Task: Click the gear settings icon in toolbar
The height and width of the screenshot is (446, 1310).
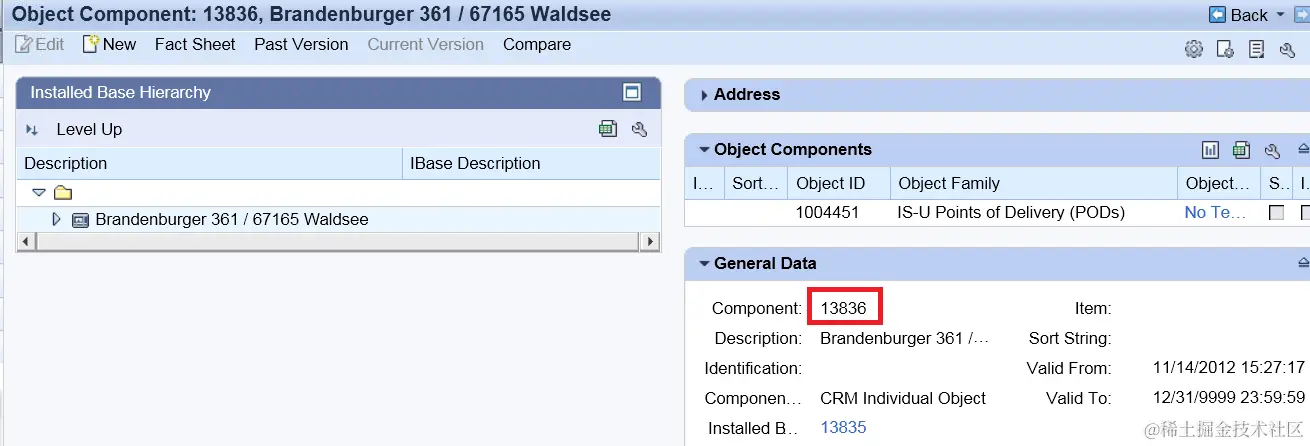Action: click(x=1193, y=49)
